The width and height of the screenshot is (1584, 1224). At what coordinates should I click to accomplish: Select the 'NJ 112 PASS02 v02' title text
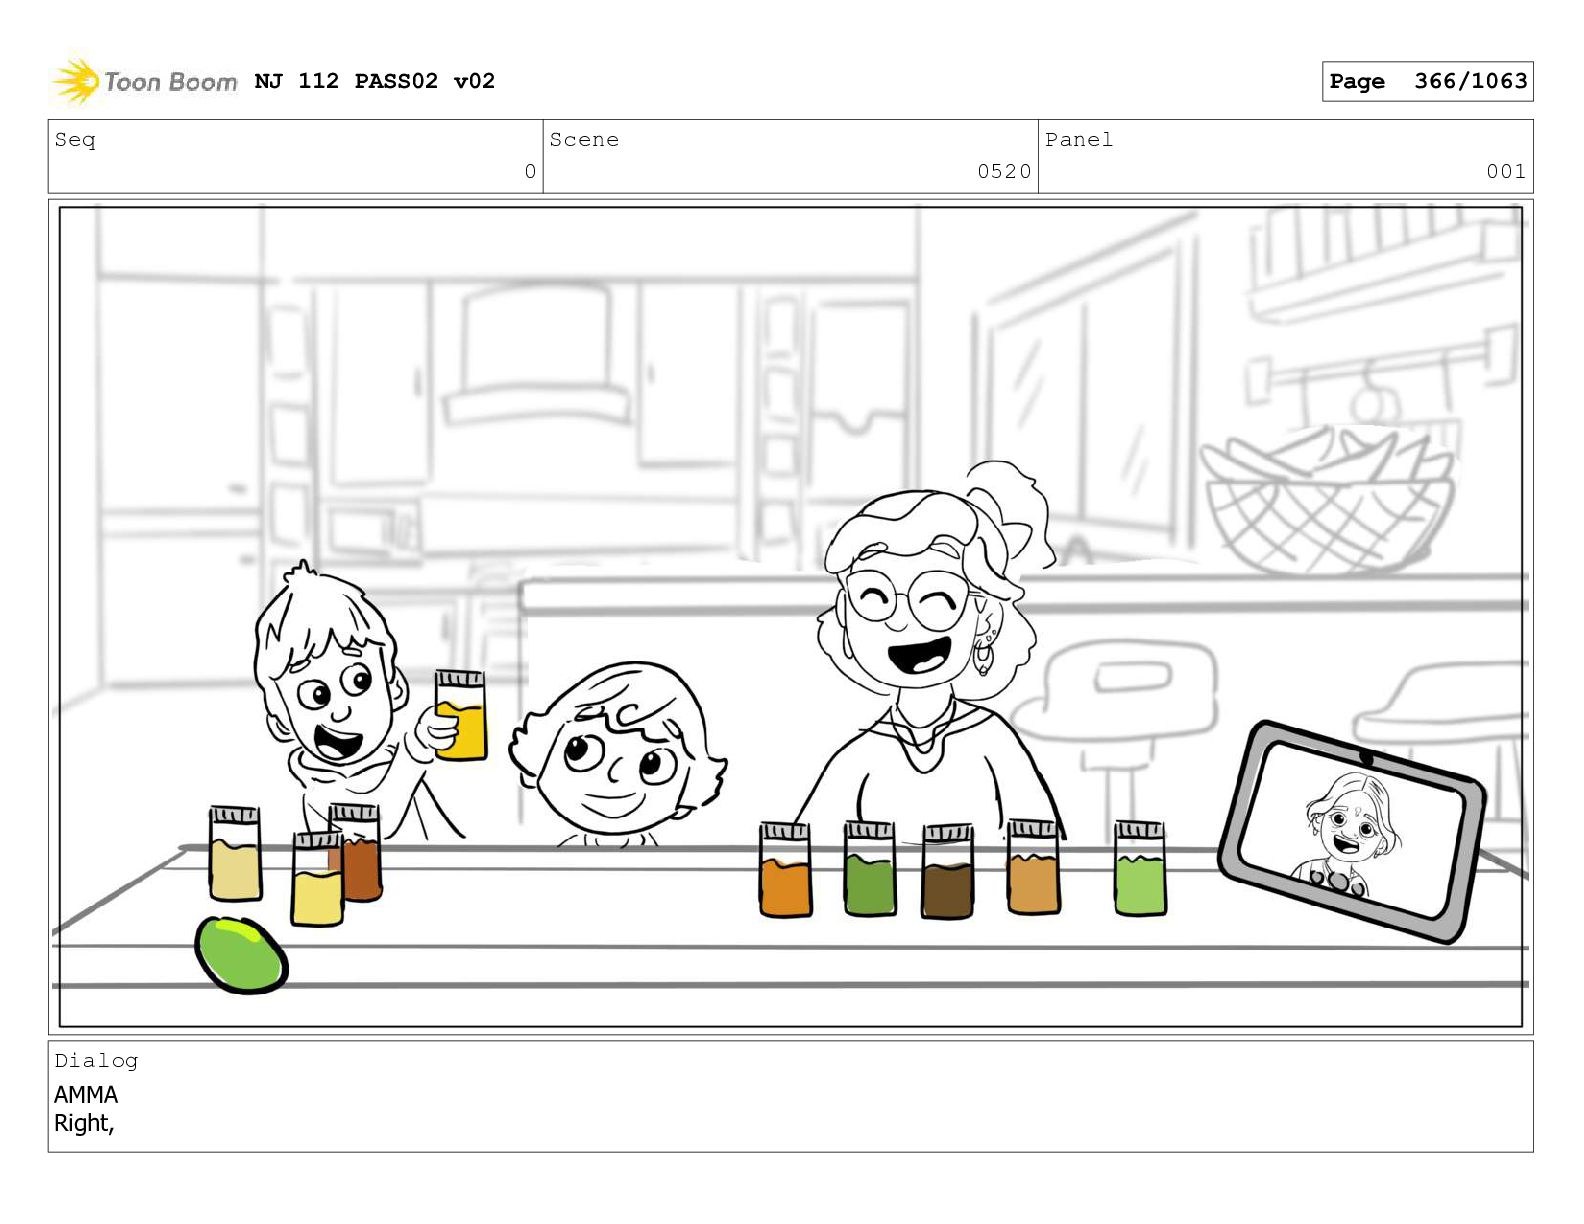click(x=375, y=81)
